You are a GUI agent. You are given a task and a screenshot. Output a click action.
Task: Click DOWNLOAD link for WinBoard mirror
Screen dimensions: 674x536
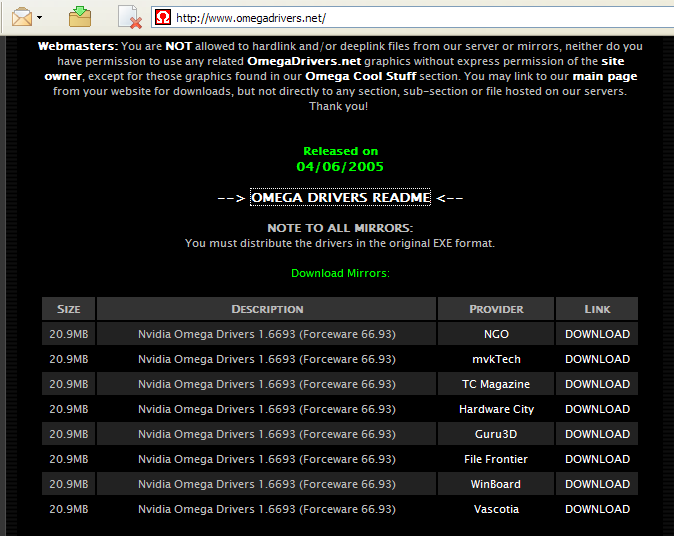click(x=597, y=484)
